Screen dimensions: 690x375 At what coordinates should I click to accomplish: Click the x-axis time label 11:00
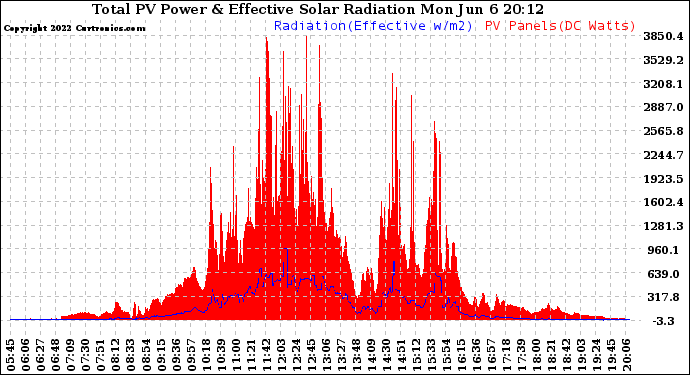236,355
